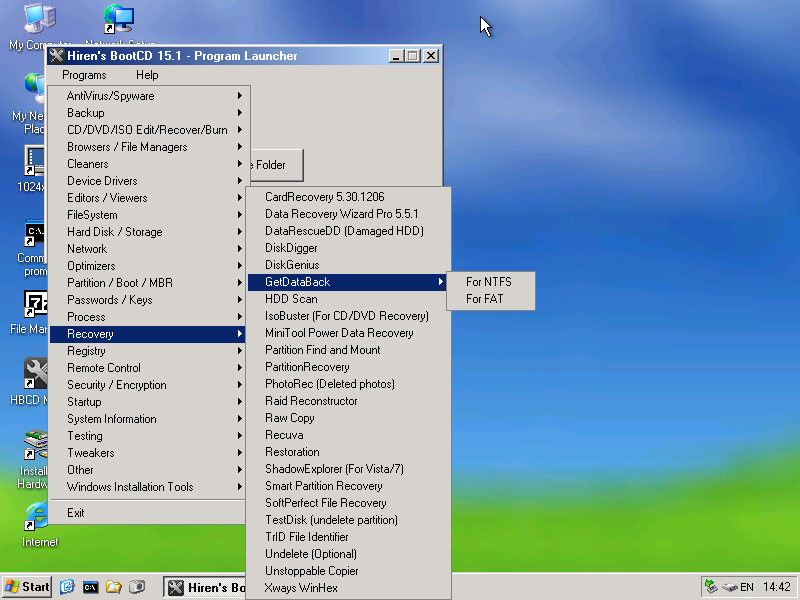The image size is (800, 600).
Task: Open the File Manager desktop icon
Action: pos(36,305)
